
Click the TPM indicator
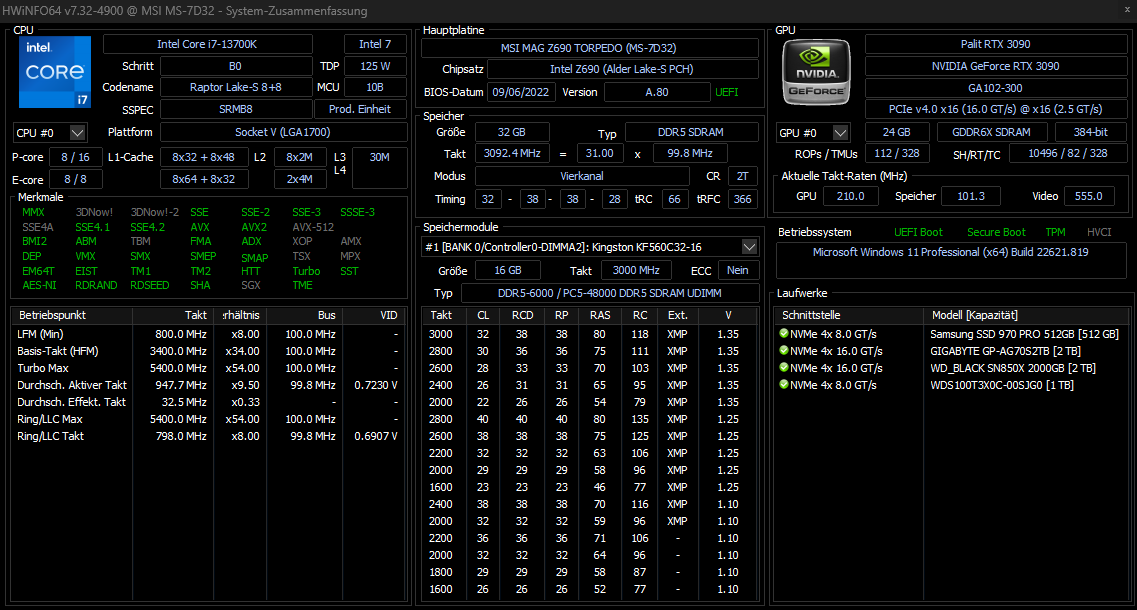1055,232
